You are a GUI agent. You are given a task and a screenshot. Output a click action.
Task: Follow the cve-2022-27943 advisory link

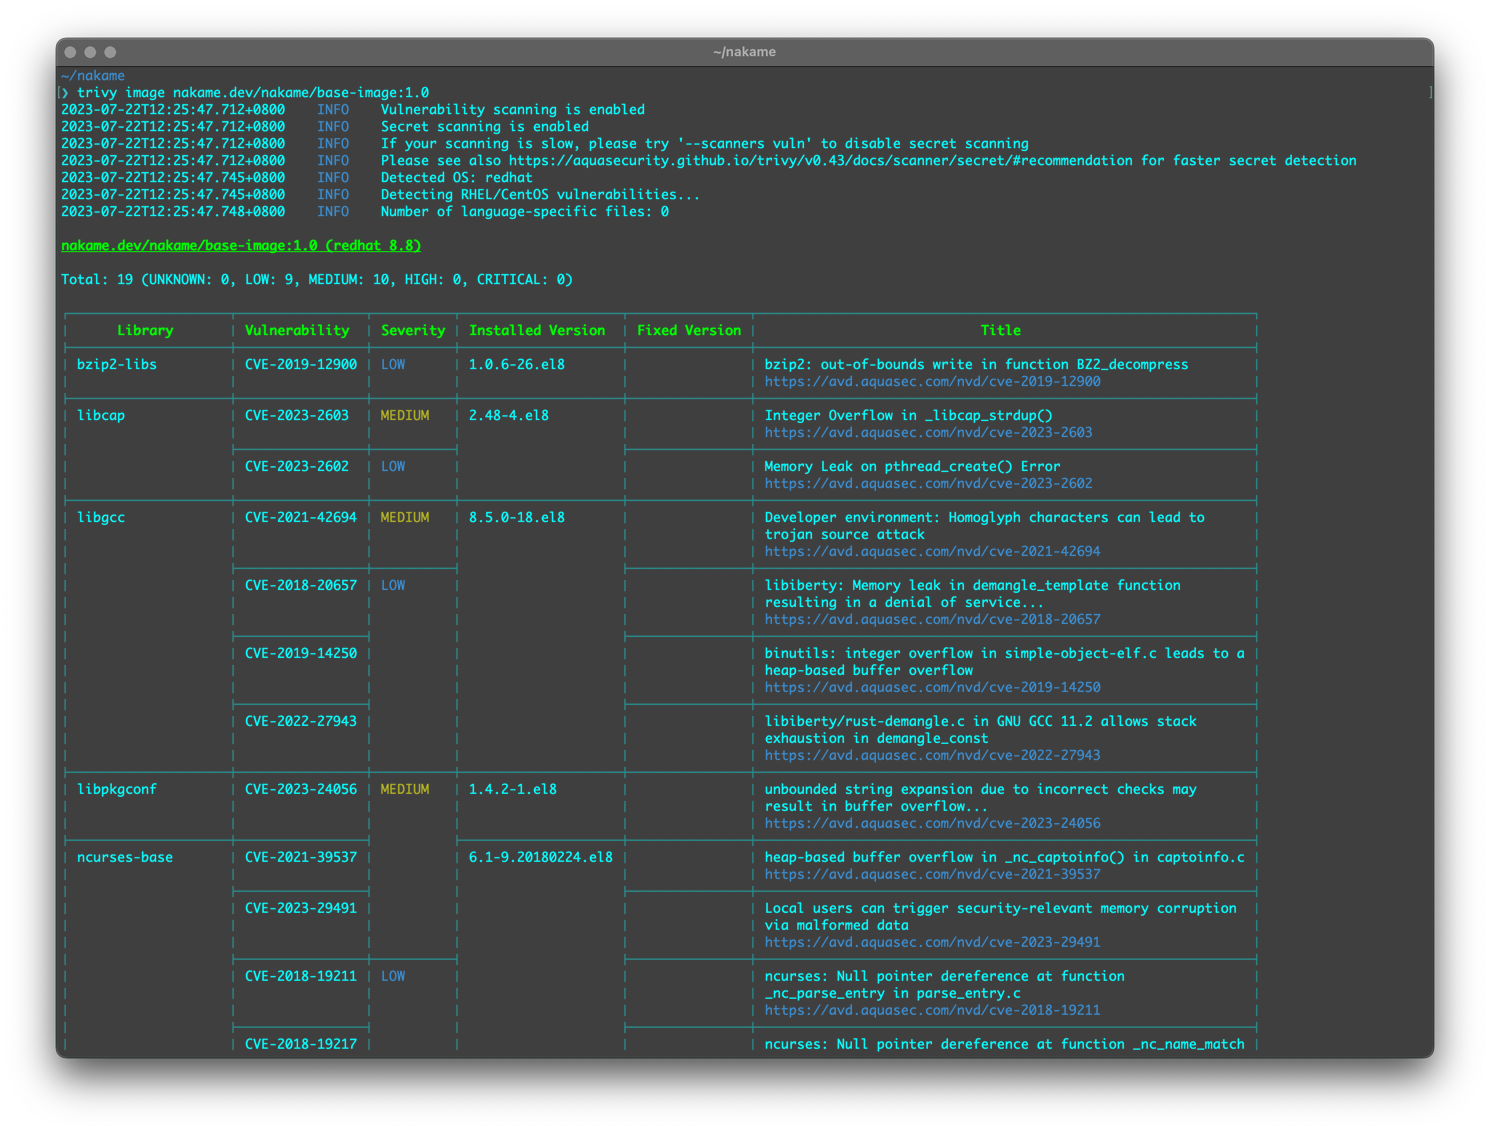932,756
